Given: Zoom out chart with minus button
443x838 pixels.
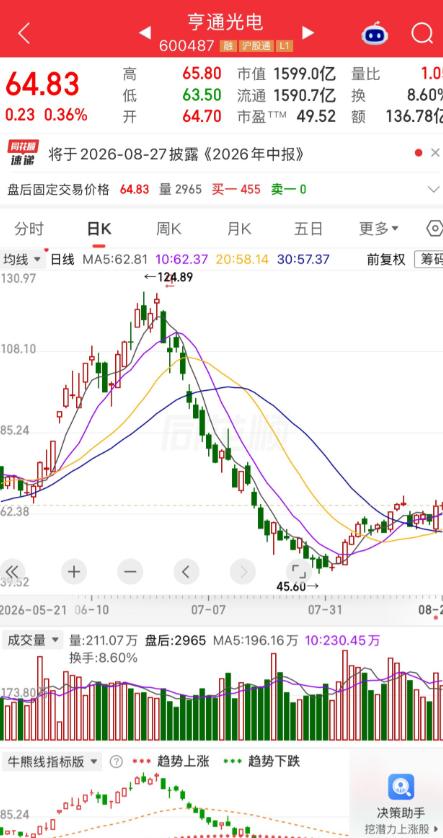Looking at the screenshot, I should pyautogui.click(x=130, y=572).
